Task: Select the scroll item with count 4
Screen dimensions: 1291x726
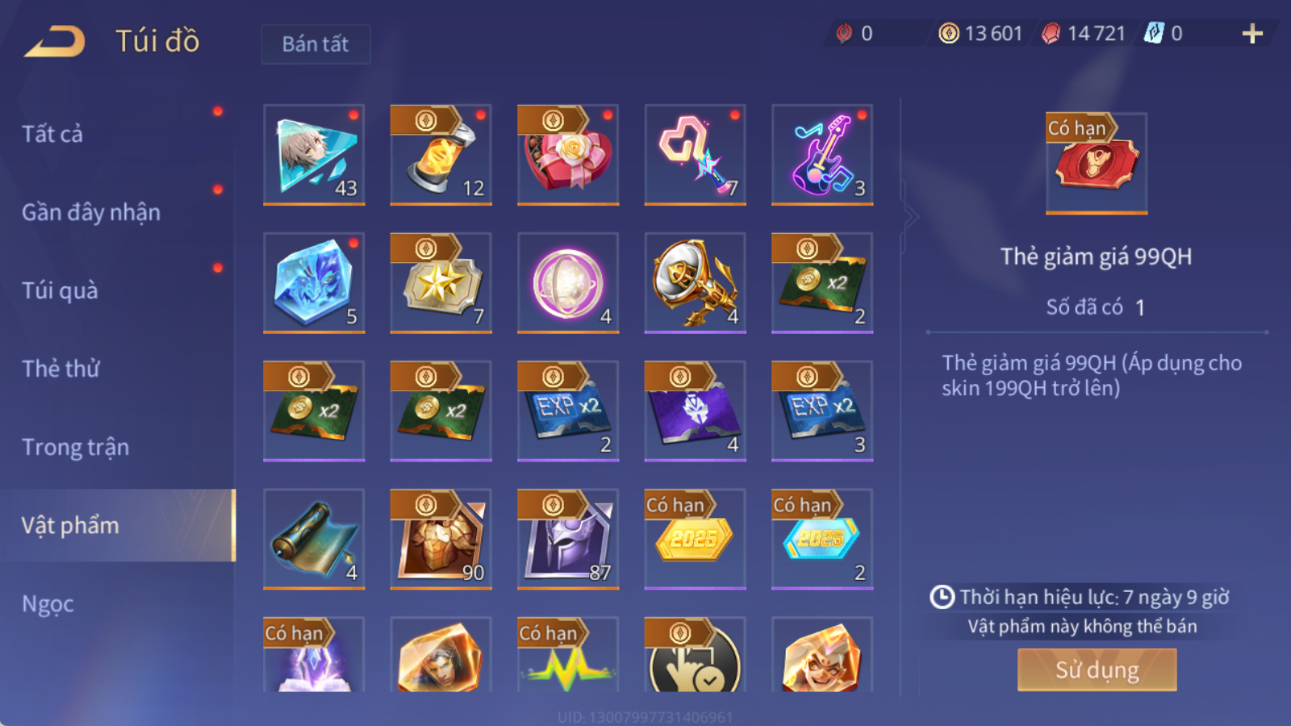Action: [x=314, y=539]
